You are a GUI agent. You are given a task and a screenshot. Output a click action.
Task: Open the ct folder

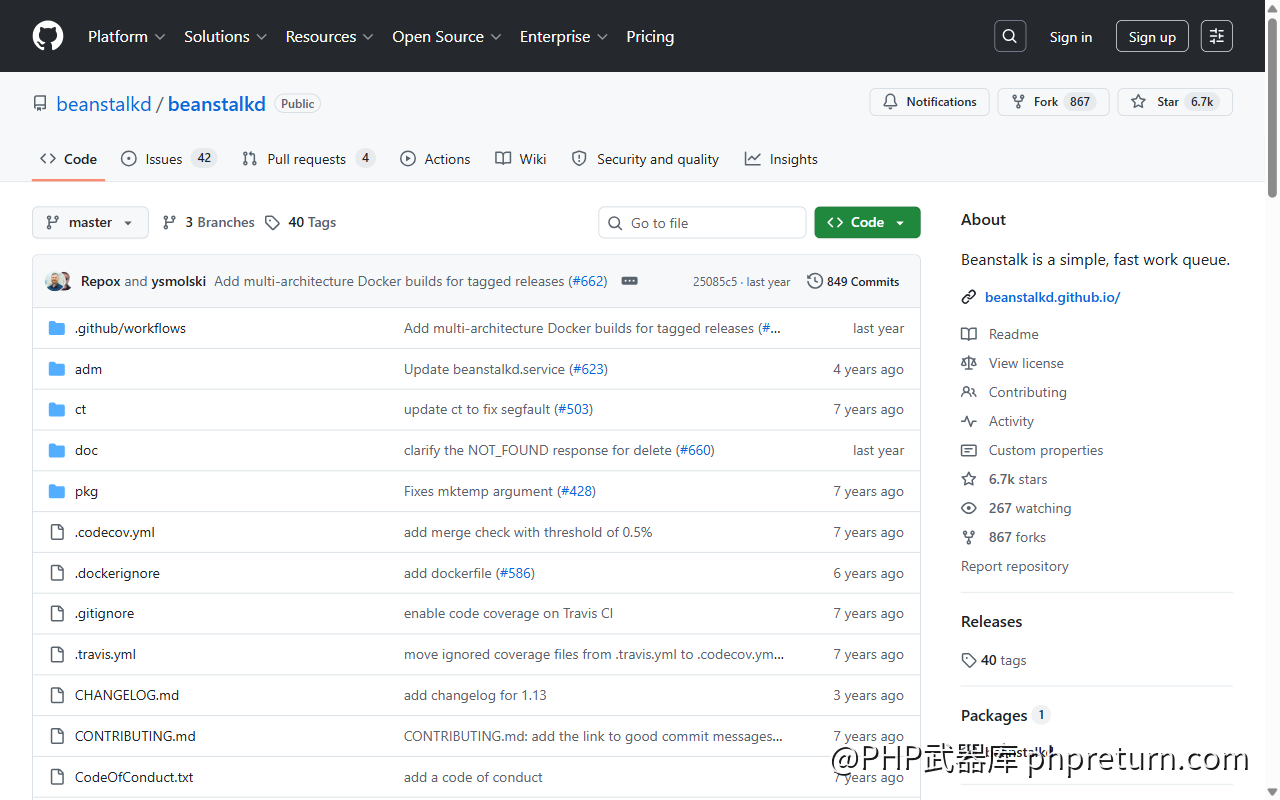tap(81, 409)
